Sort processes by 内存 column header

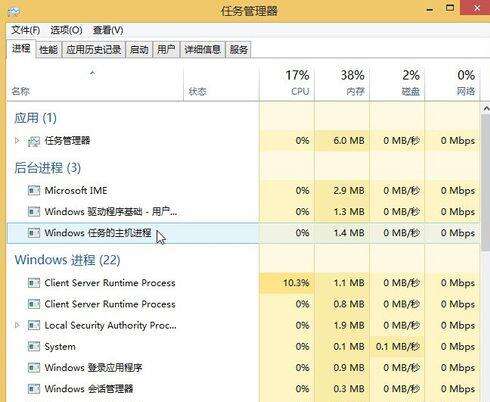pyautogui.click(x=342, y=83)
